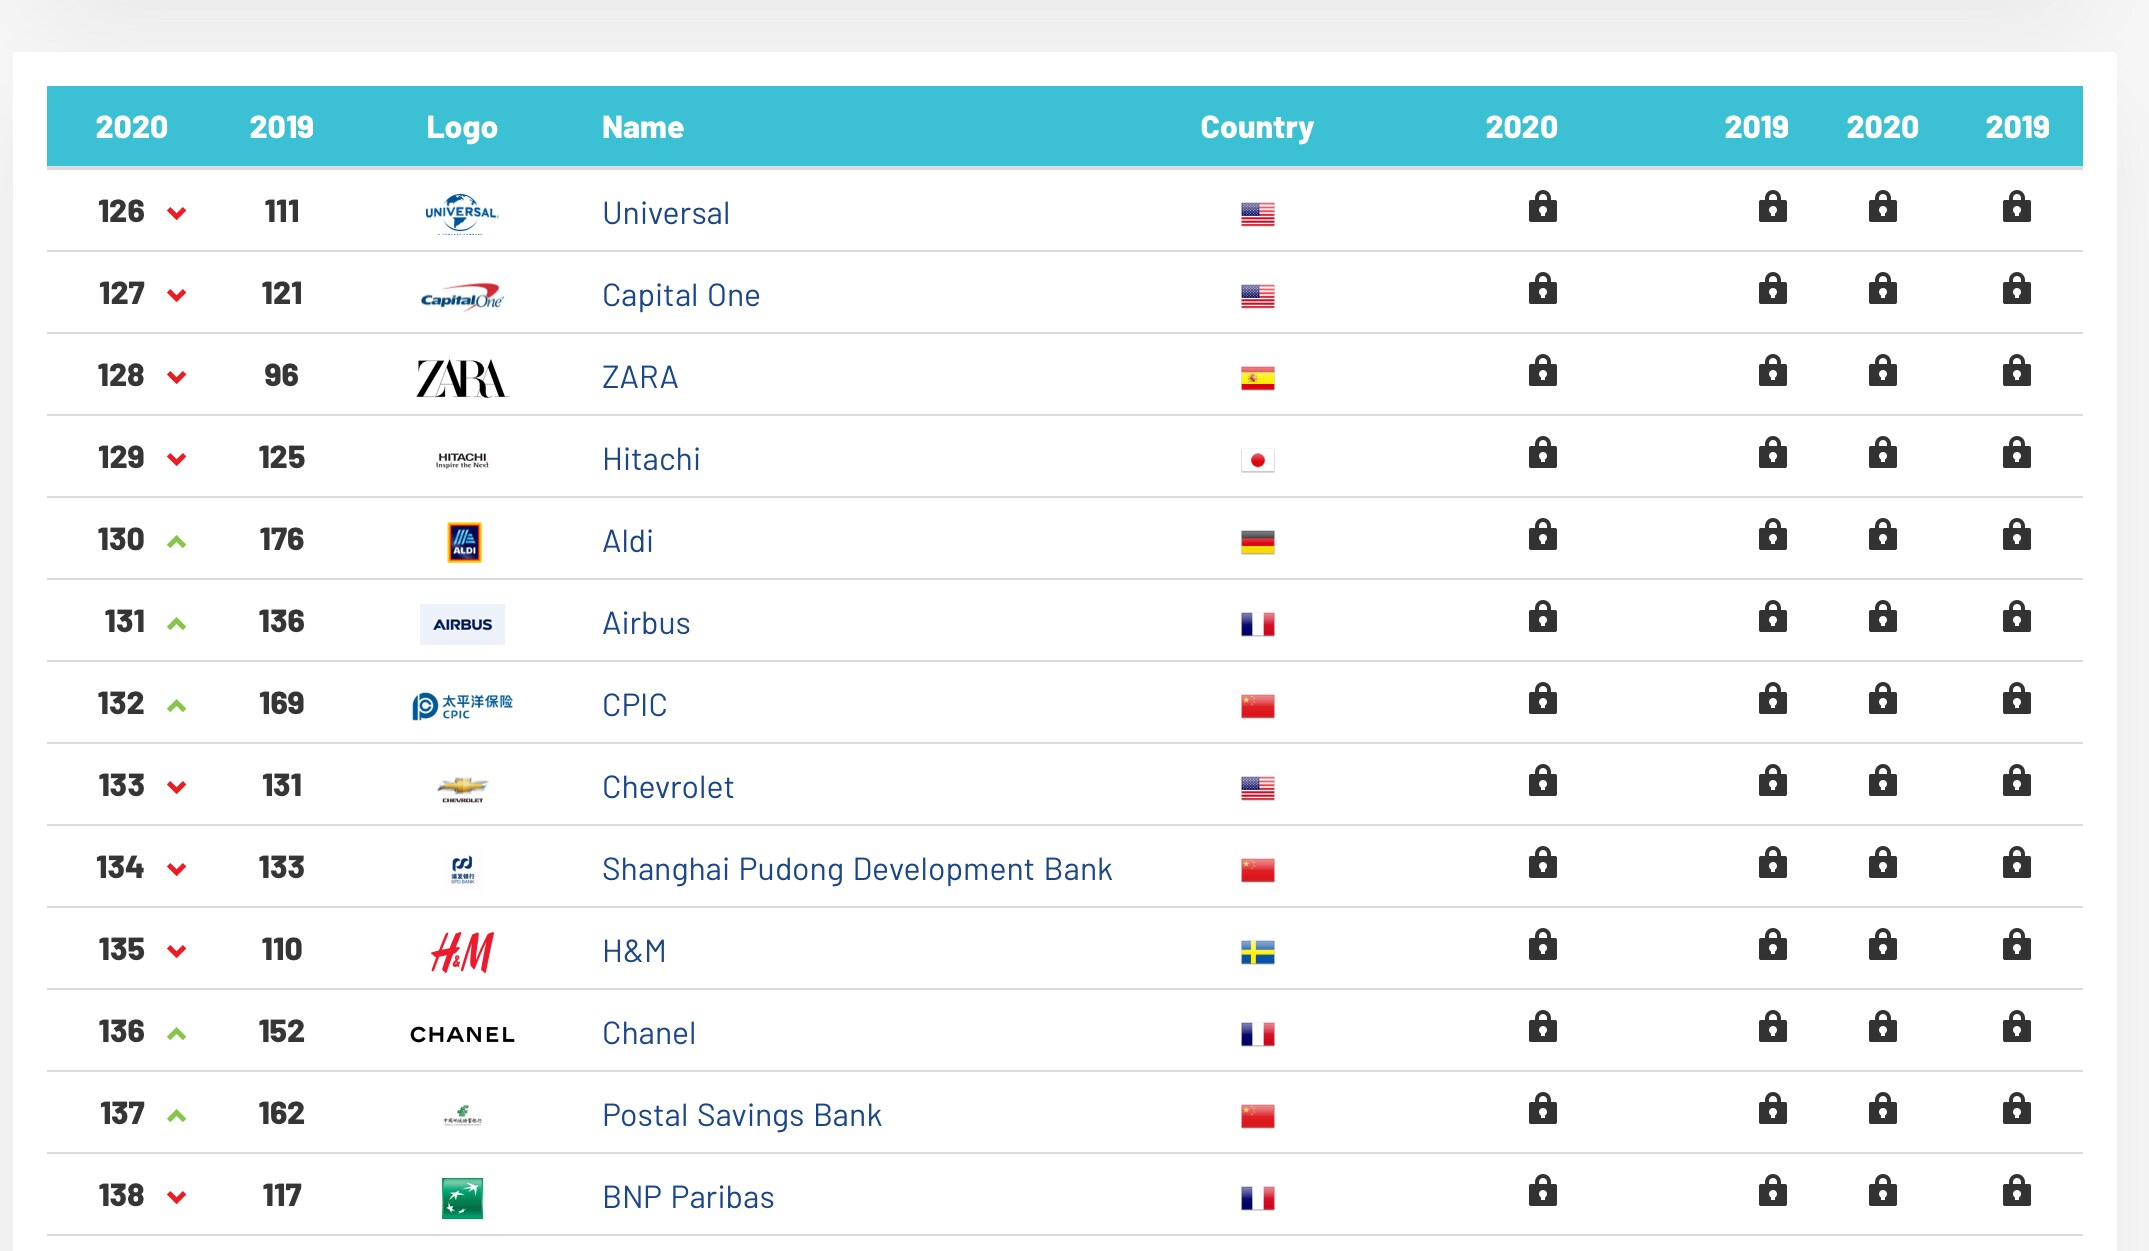Image resolution: width=2149 pixels, height=1251 pixels.
Task: Click the Hitachi logo
Action: 462,460
